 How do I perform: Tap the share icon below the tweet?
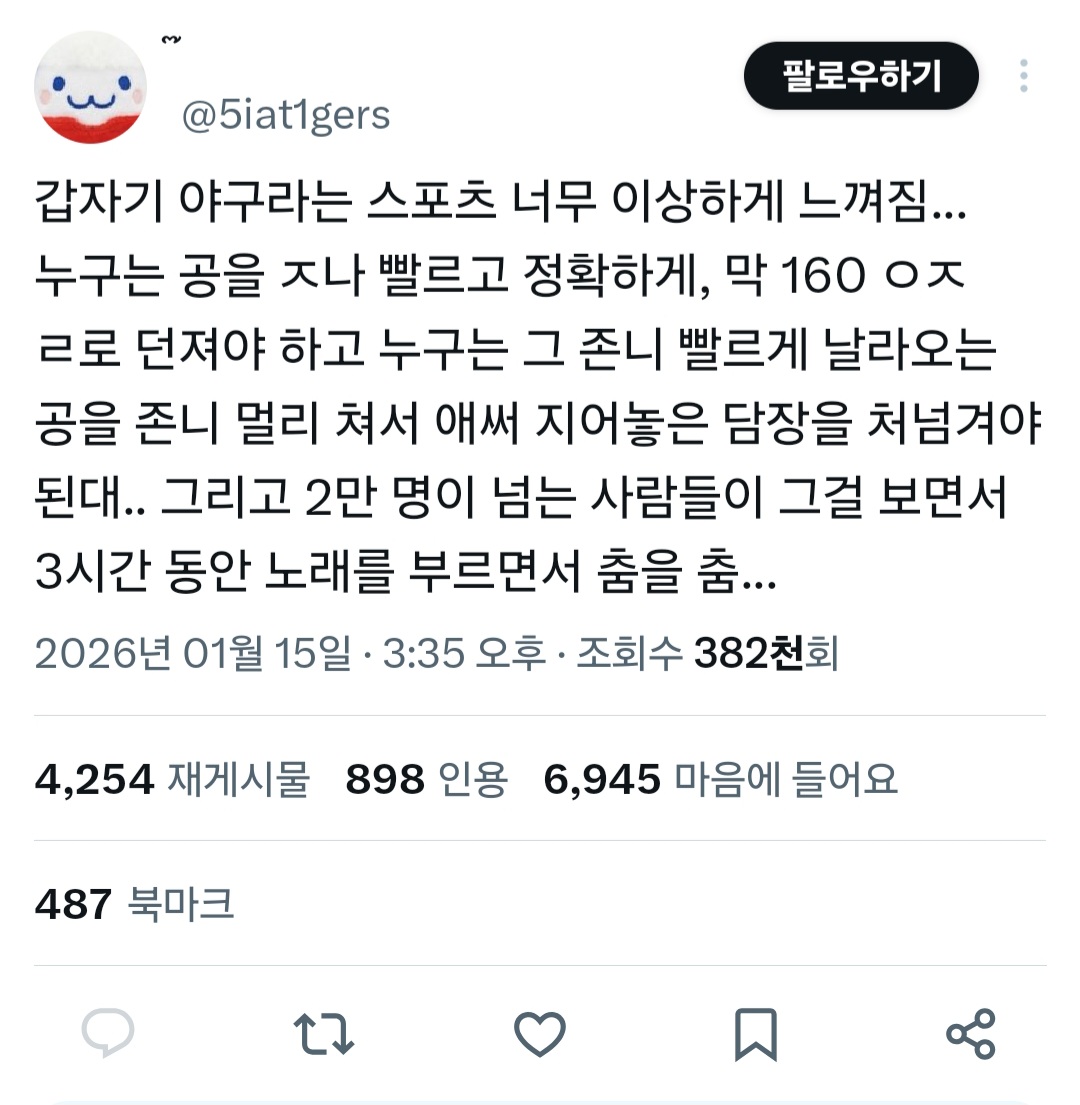(x=971, y=1034)
